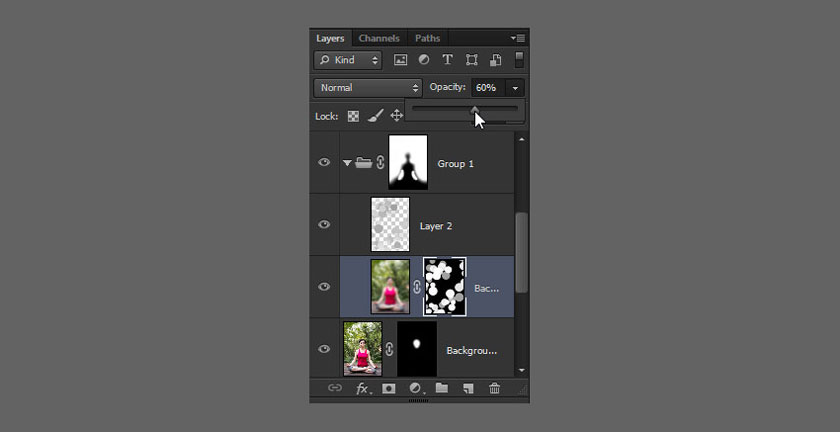Viewport: 840px width, 432px height.
Task: Click the layers list scroll up arrow
Action: (521, 139)
